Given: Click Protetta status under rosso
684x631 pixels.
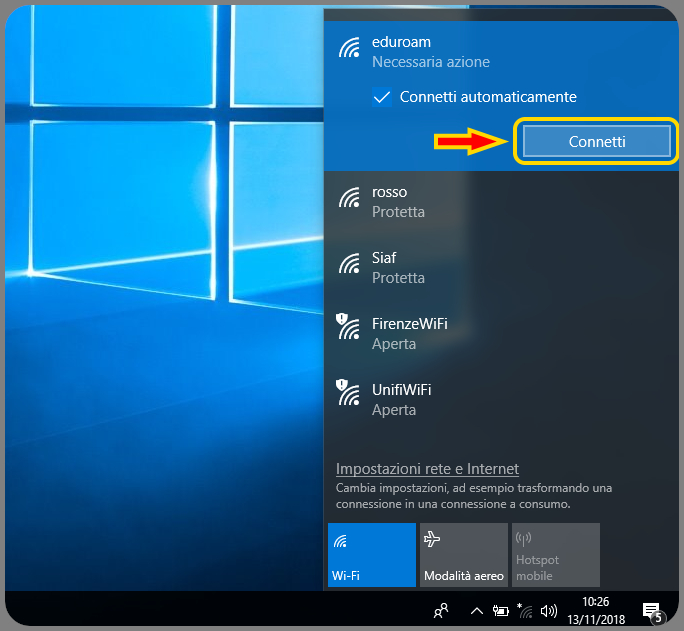Looking at the screenshot, I should point(398,212).
